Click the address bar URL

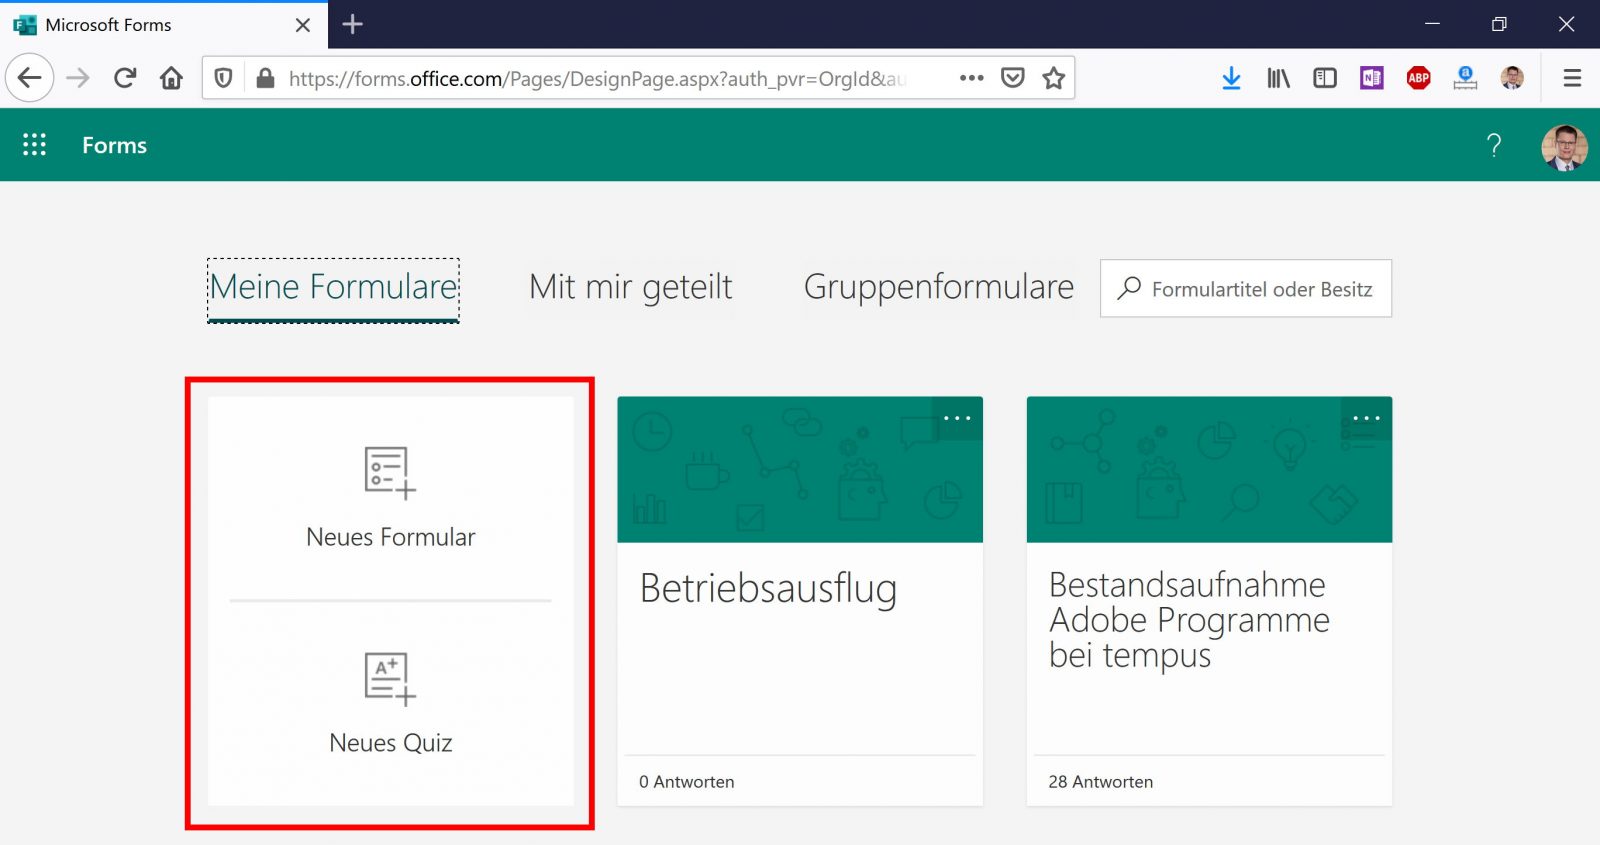click(597, 78)
